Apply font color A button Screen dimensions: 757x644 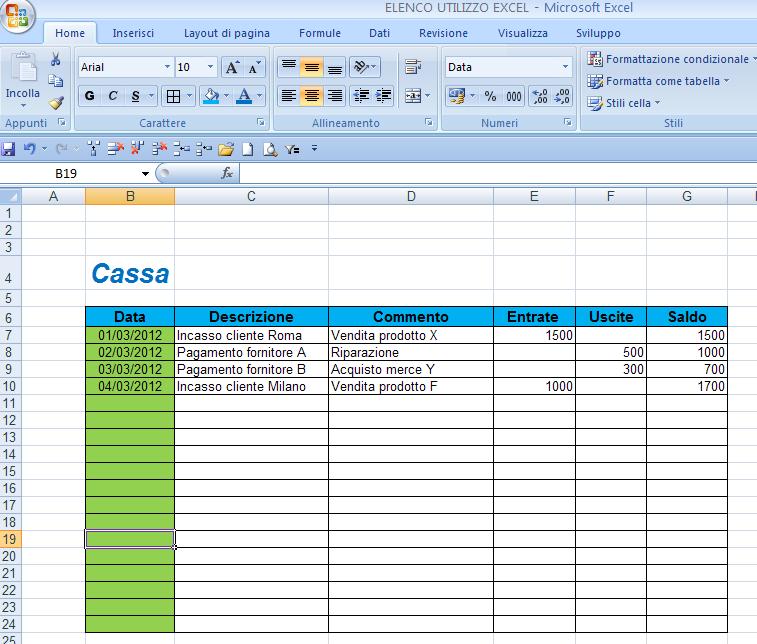click(244, 96)
